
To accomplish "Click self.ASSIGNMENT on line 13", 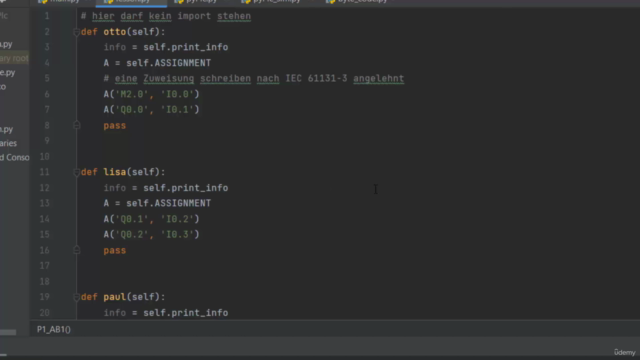I will (x=169, y=203).
